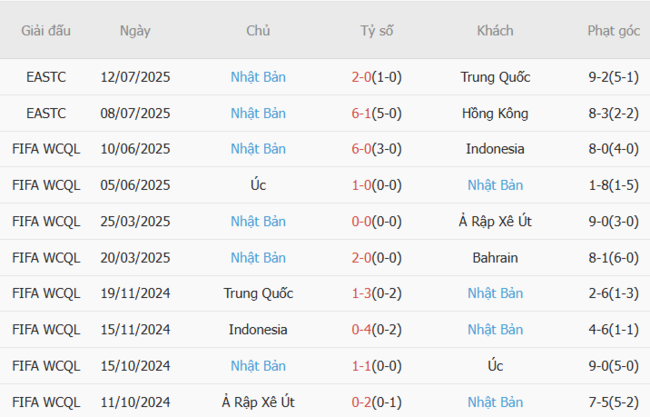Open the 6-0(3-0) score versus Indonesia
The height and width of the screenshot is (417, 650).
coord(377,149)
